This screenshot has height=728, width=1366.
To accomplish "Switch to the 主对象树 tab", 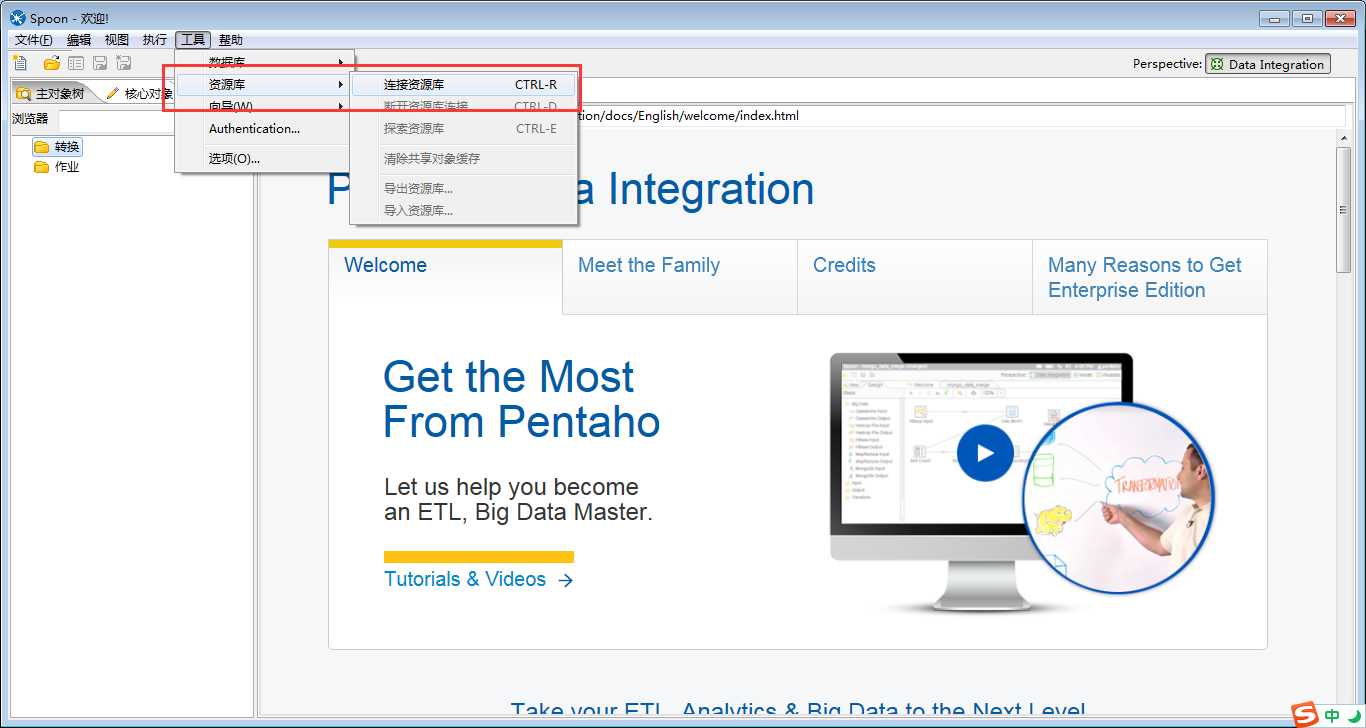I will point(54,94).
